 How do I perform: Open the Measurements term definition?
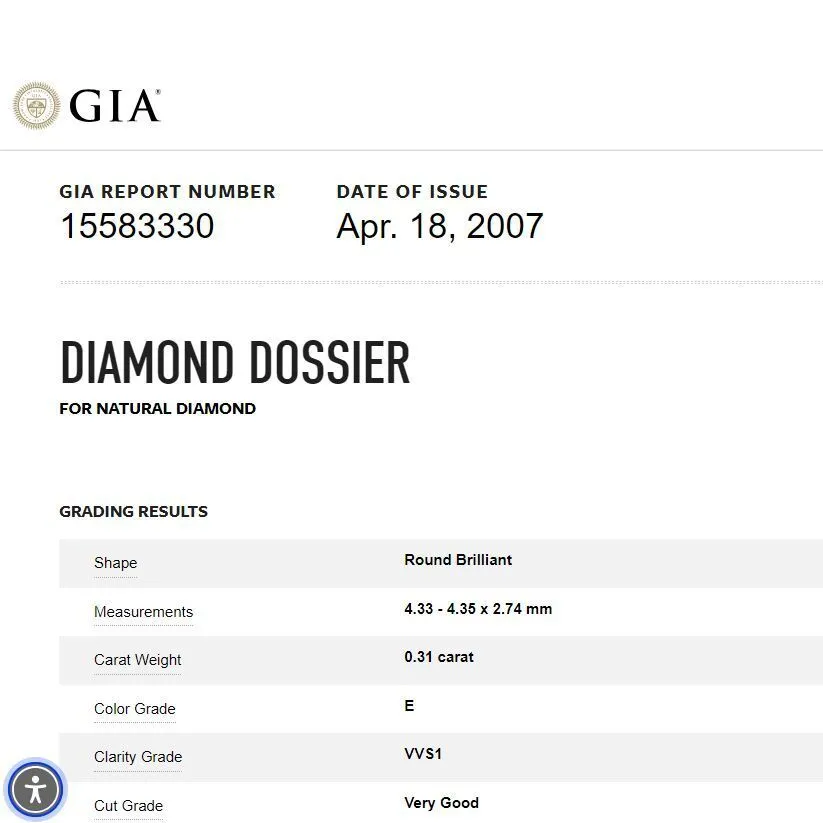point(143,612)
